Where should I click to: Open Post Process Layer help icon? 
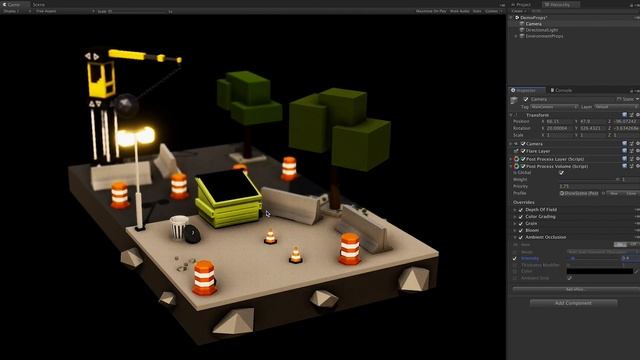click(624, 159)
